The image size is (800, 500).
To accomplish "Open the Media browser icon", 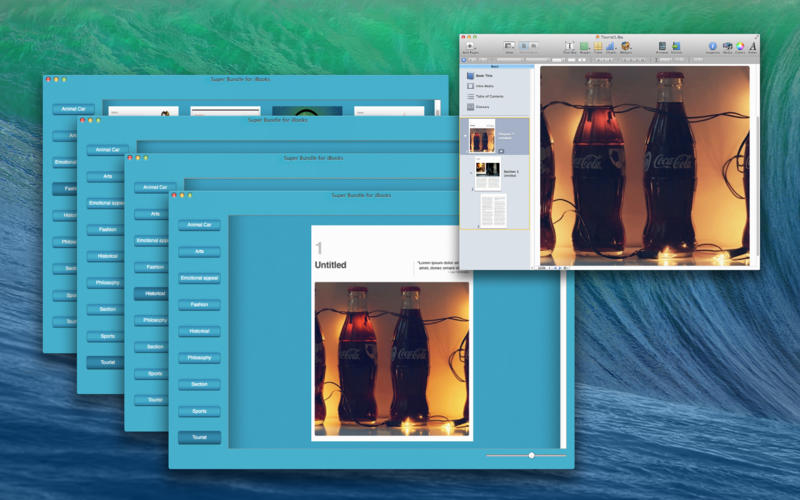I will click(727, 46).
